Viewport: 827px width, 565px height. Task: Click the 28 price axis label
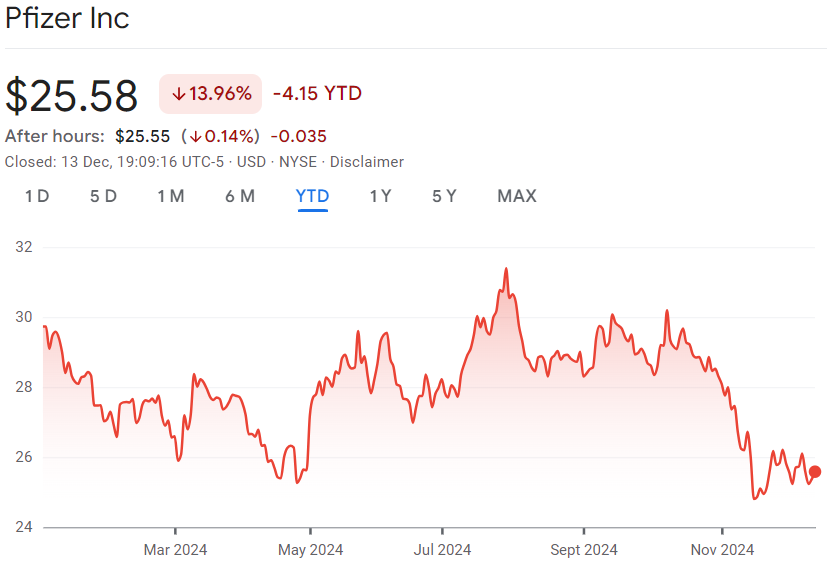click(x=24, y=387)
